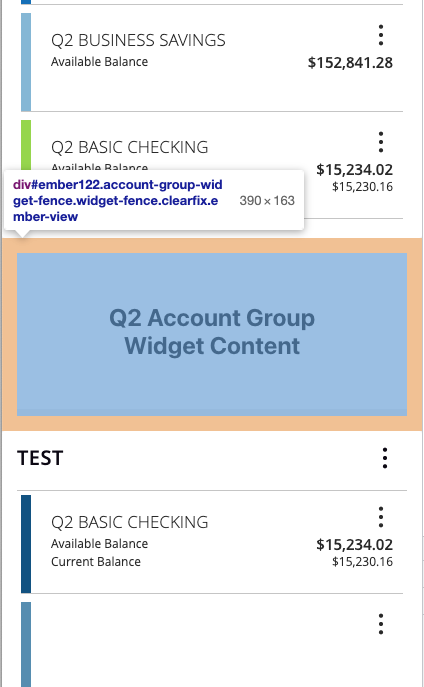Screen dimensions: 424x687
Task: Open upper Q2 Basic Checking options menu
Action: (381, 142)
